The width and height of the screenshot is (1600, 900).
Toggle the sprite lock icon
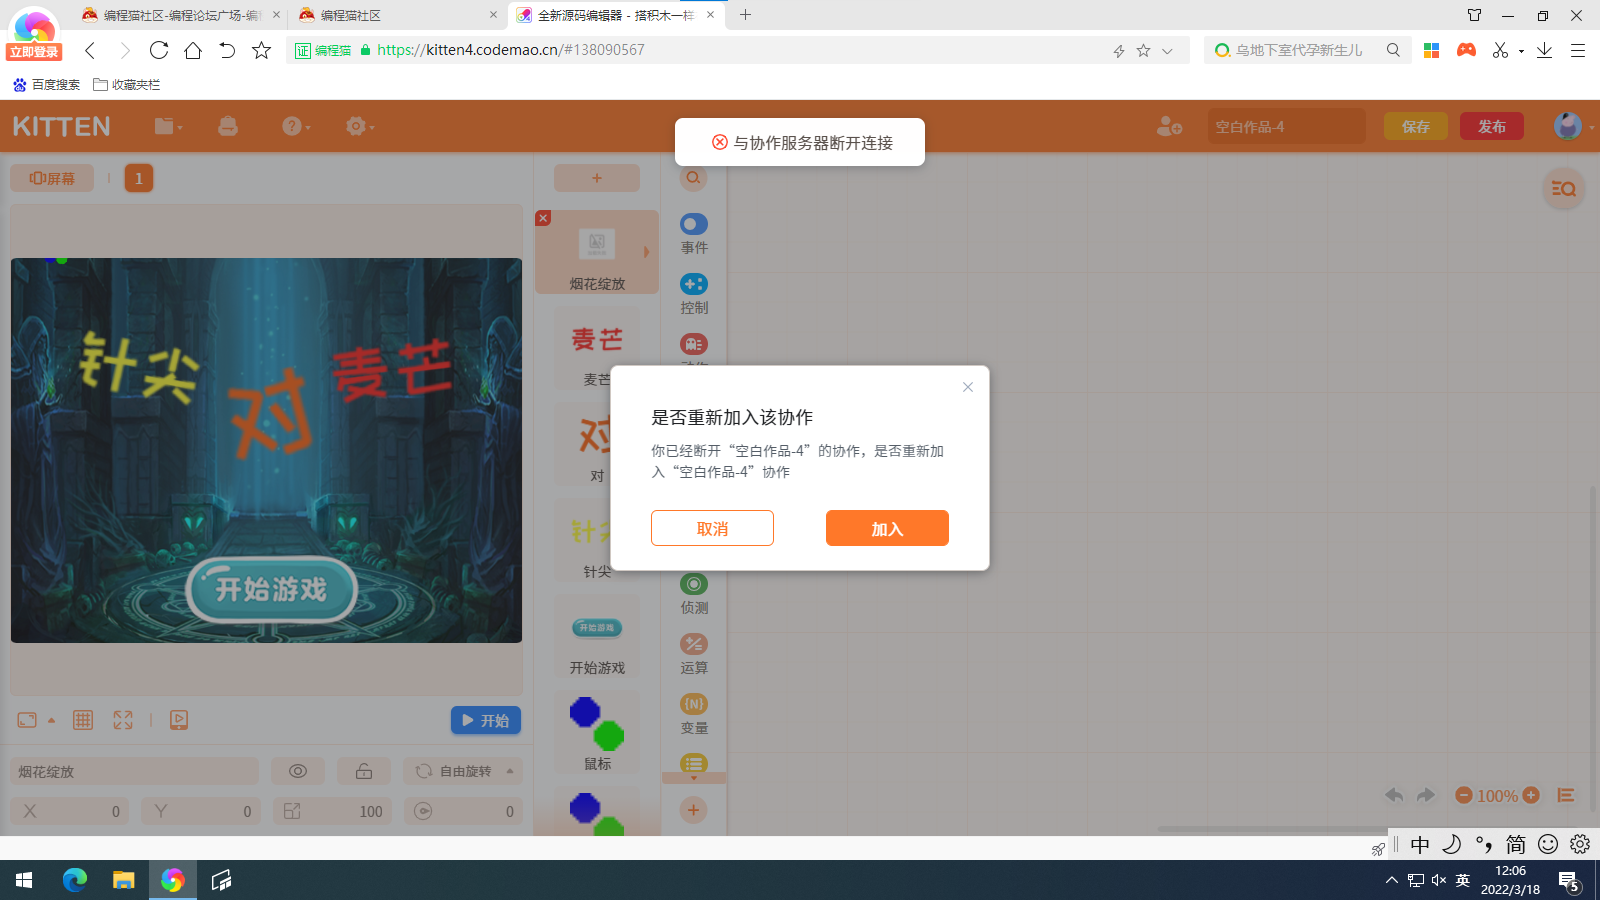pos(364,771)
